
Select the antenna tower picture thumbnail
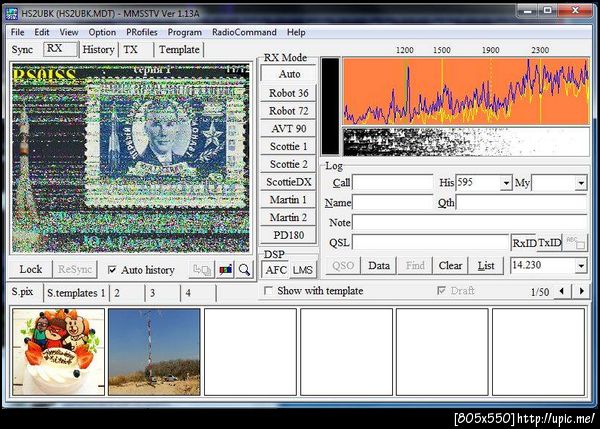[154, 352]
